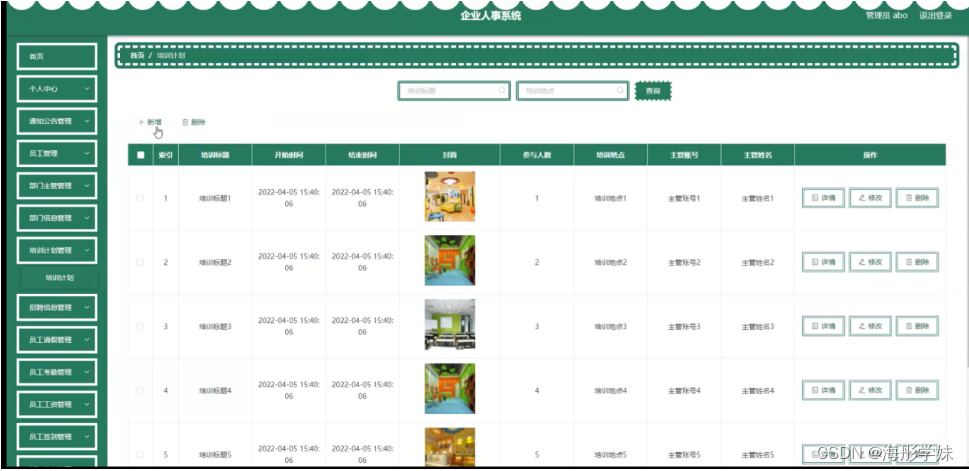Click cell 培训地点3
969x471 pixels.
tap(611, 326)
